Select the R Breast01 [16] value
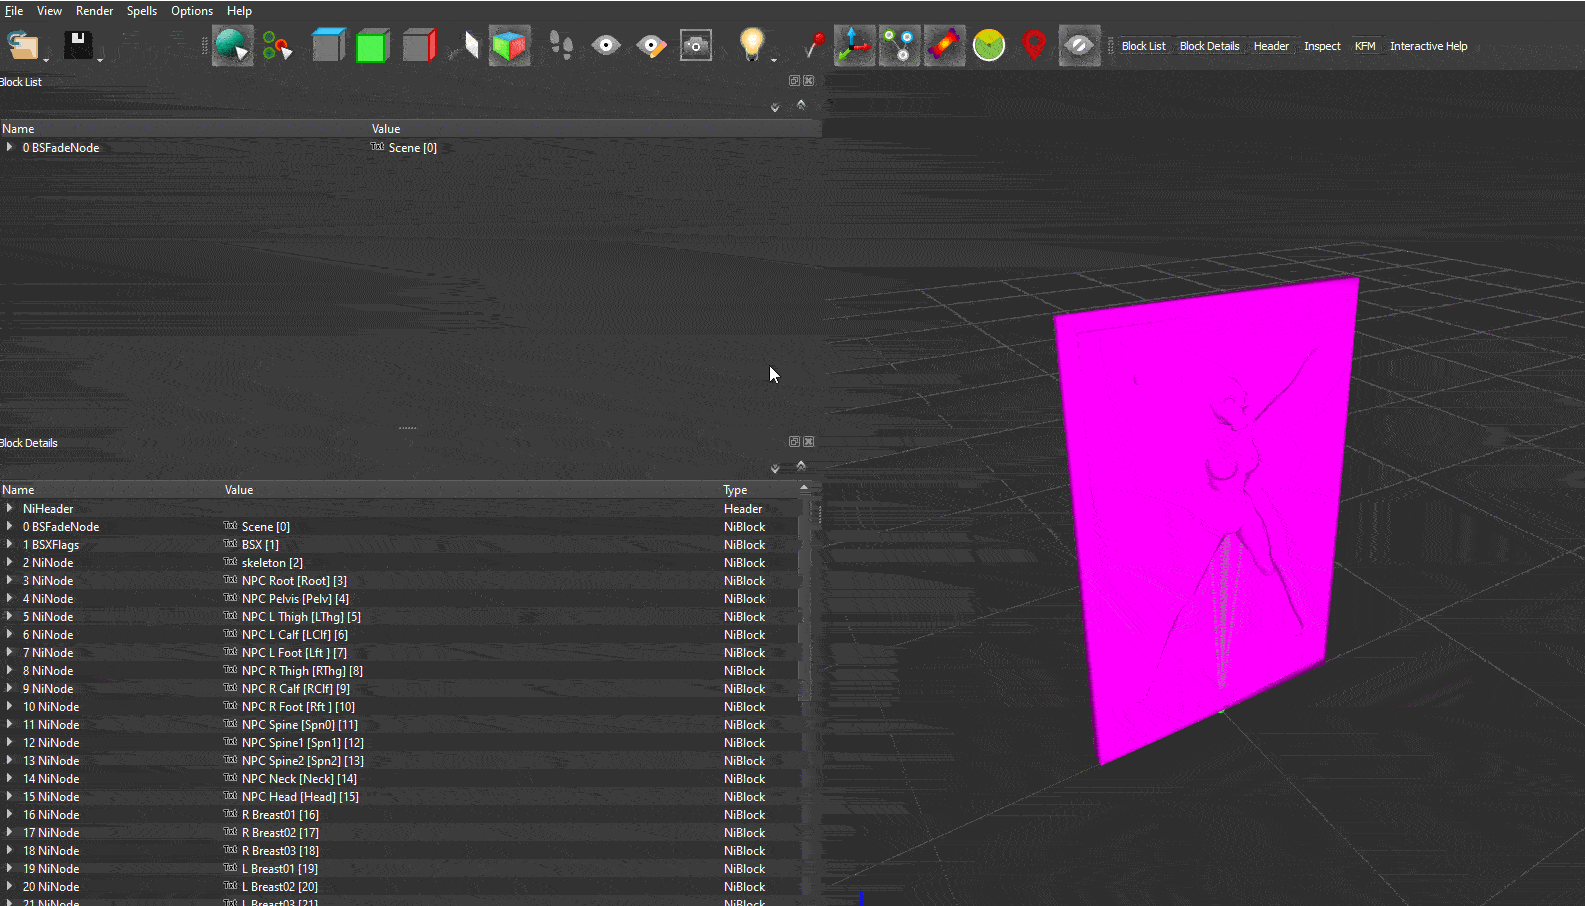1585x906 pixels. 280,814
